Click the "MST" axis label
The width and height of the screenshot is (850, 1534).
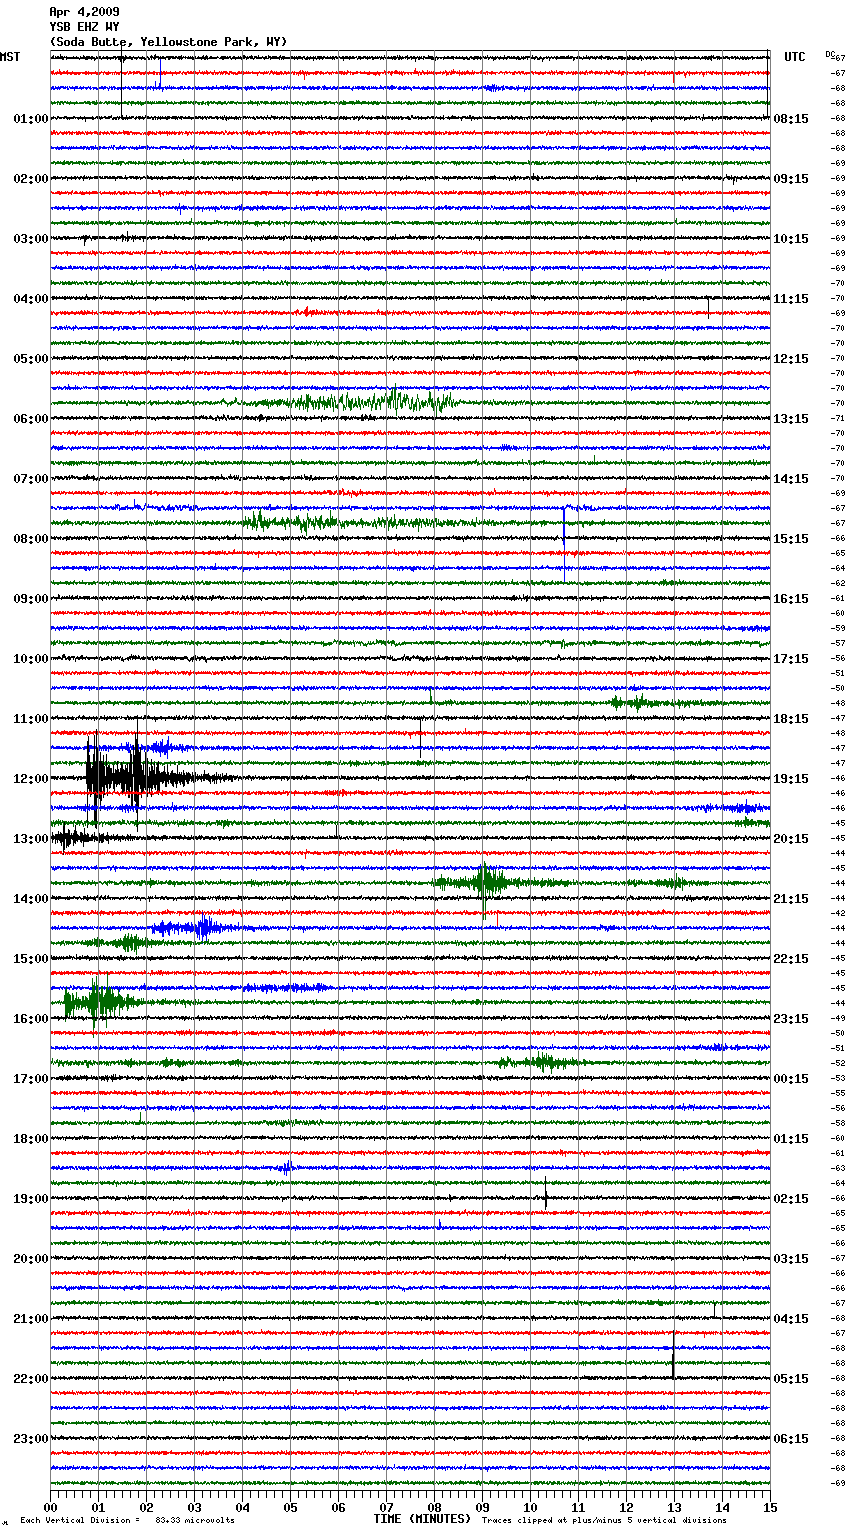point(10,57)
